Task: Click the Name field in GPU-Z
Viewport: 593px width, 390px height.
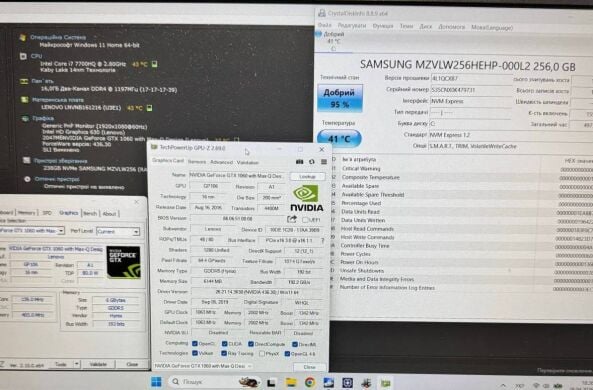Action: click(x=238, y=176)
